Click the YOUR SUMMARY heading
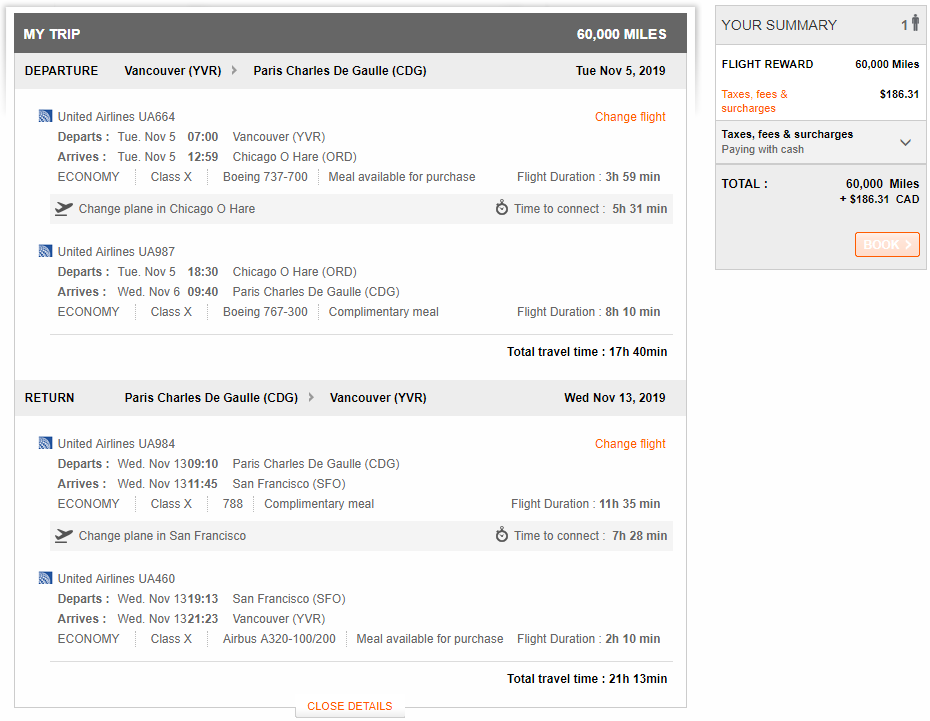Screen dimensions: 930x721 click(779, 25)
